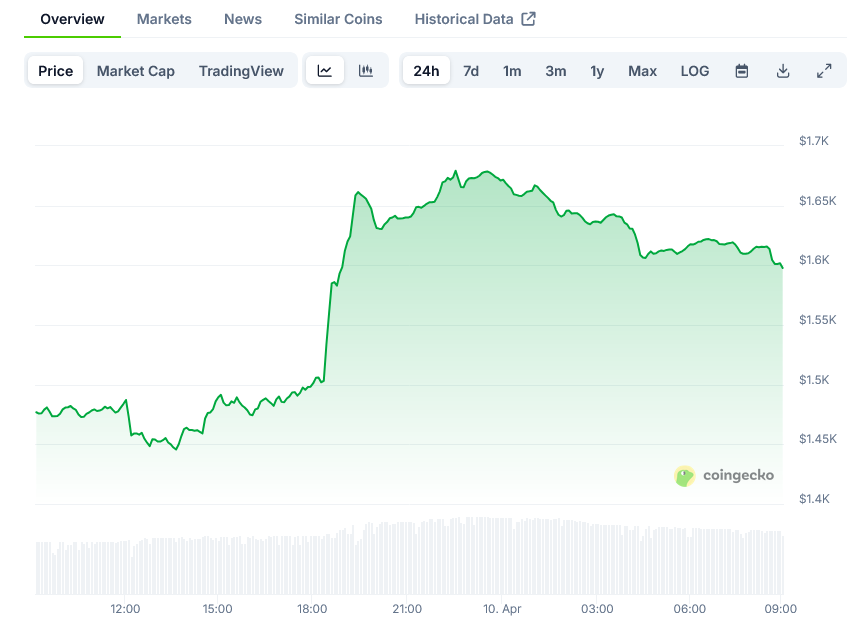Image resolution: width=847 pixels, height=625 pixels.
Task: Select the Overview tab
Action: point(72,19)
